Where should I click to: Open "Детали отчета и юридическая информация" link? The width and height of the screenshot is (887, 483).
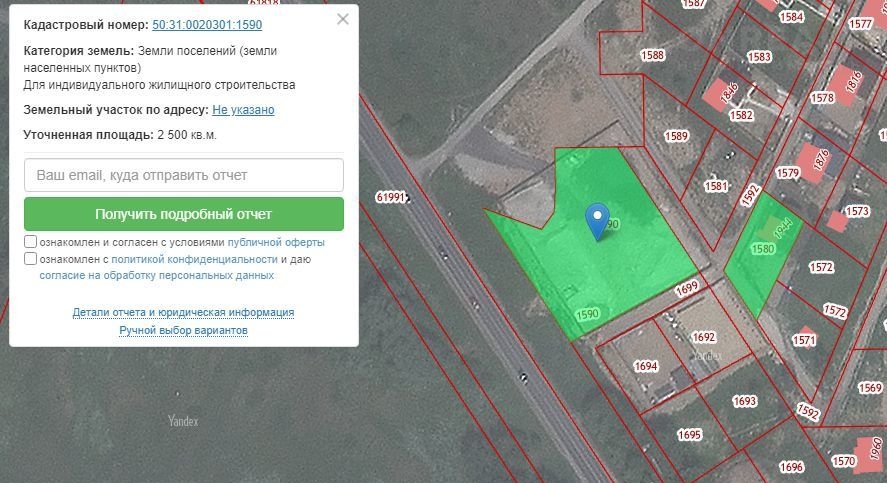183,312
